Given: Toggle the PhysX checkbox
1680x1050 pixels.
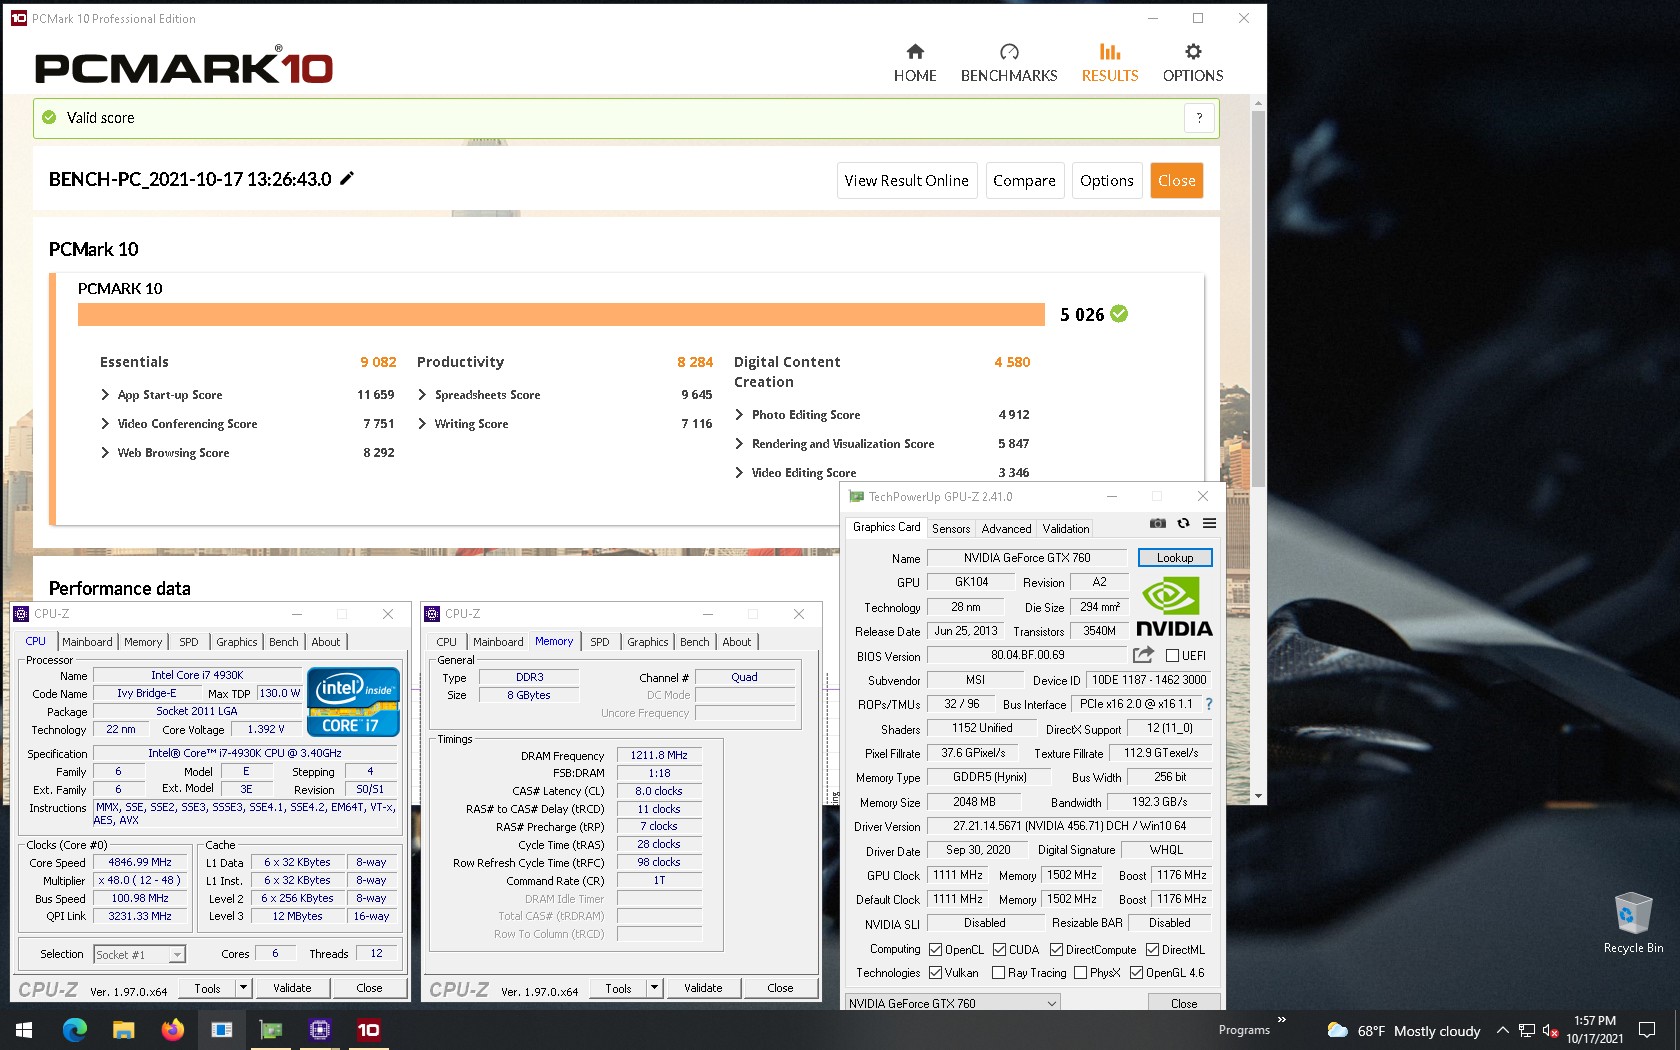Looking at the screenshot, I should 1080,973.
